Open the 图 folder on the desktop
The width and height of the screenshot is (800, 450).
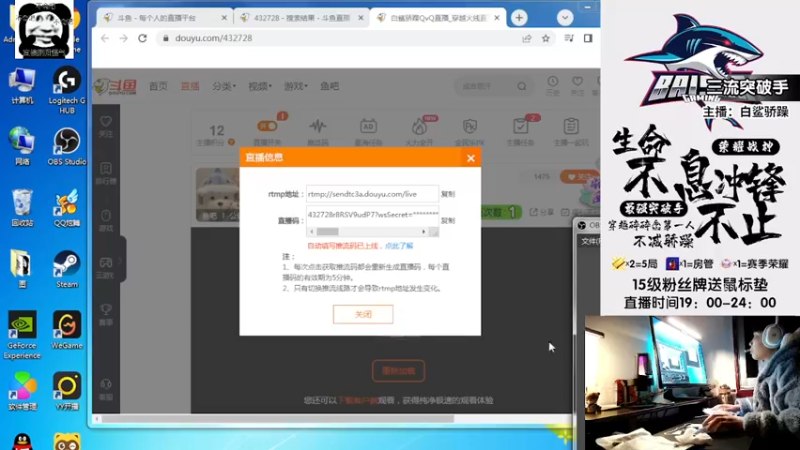pyautogui.click(x=22, y=269)
